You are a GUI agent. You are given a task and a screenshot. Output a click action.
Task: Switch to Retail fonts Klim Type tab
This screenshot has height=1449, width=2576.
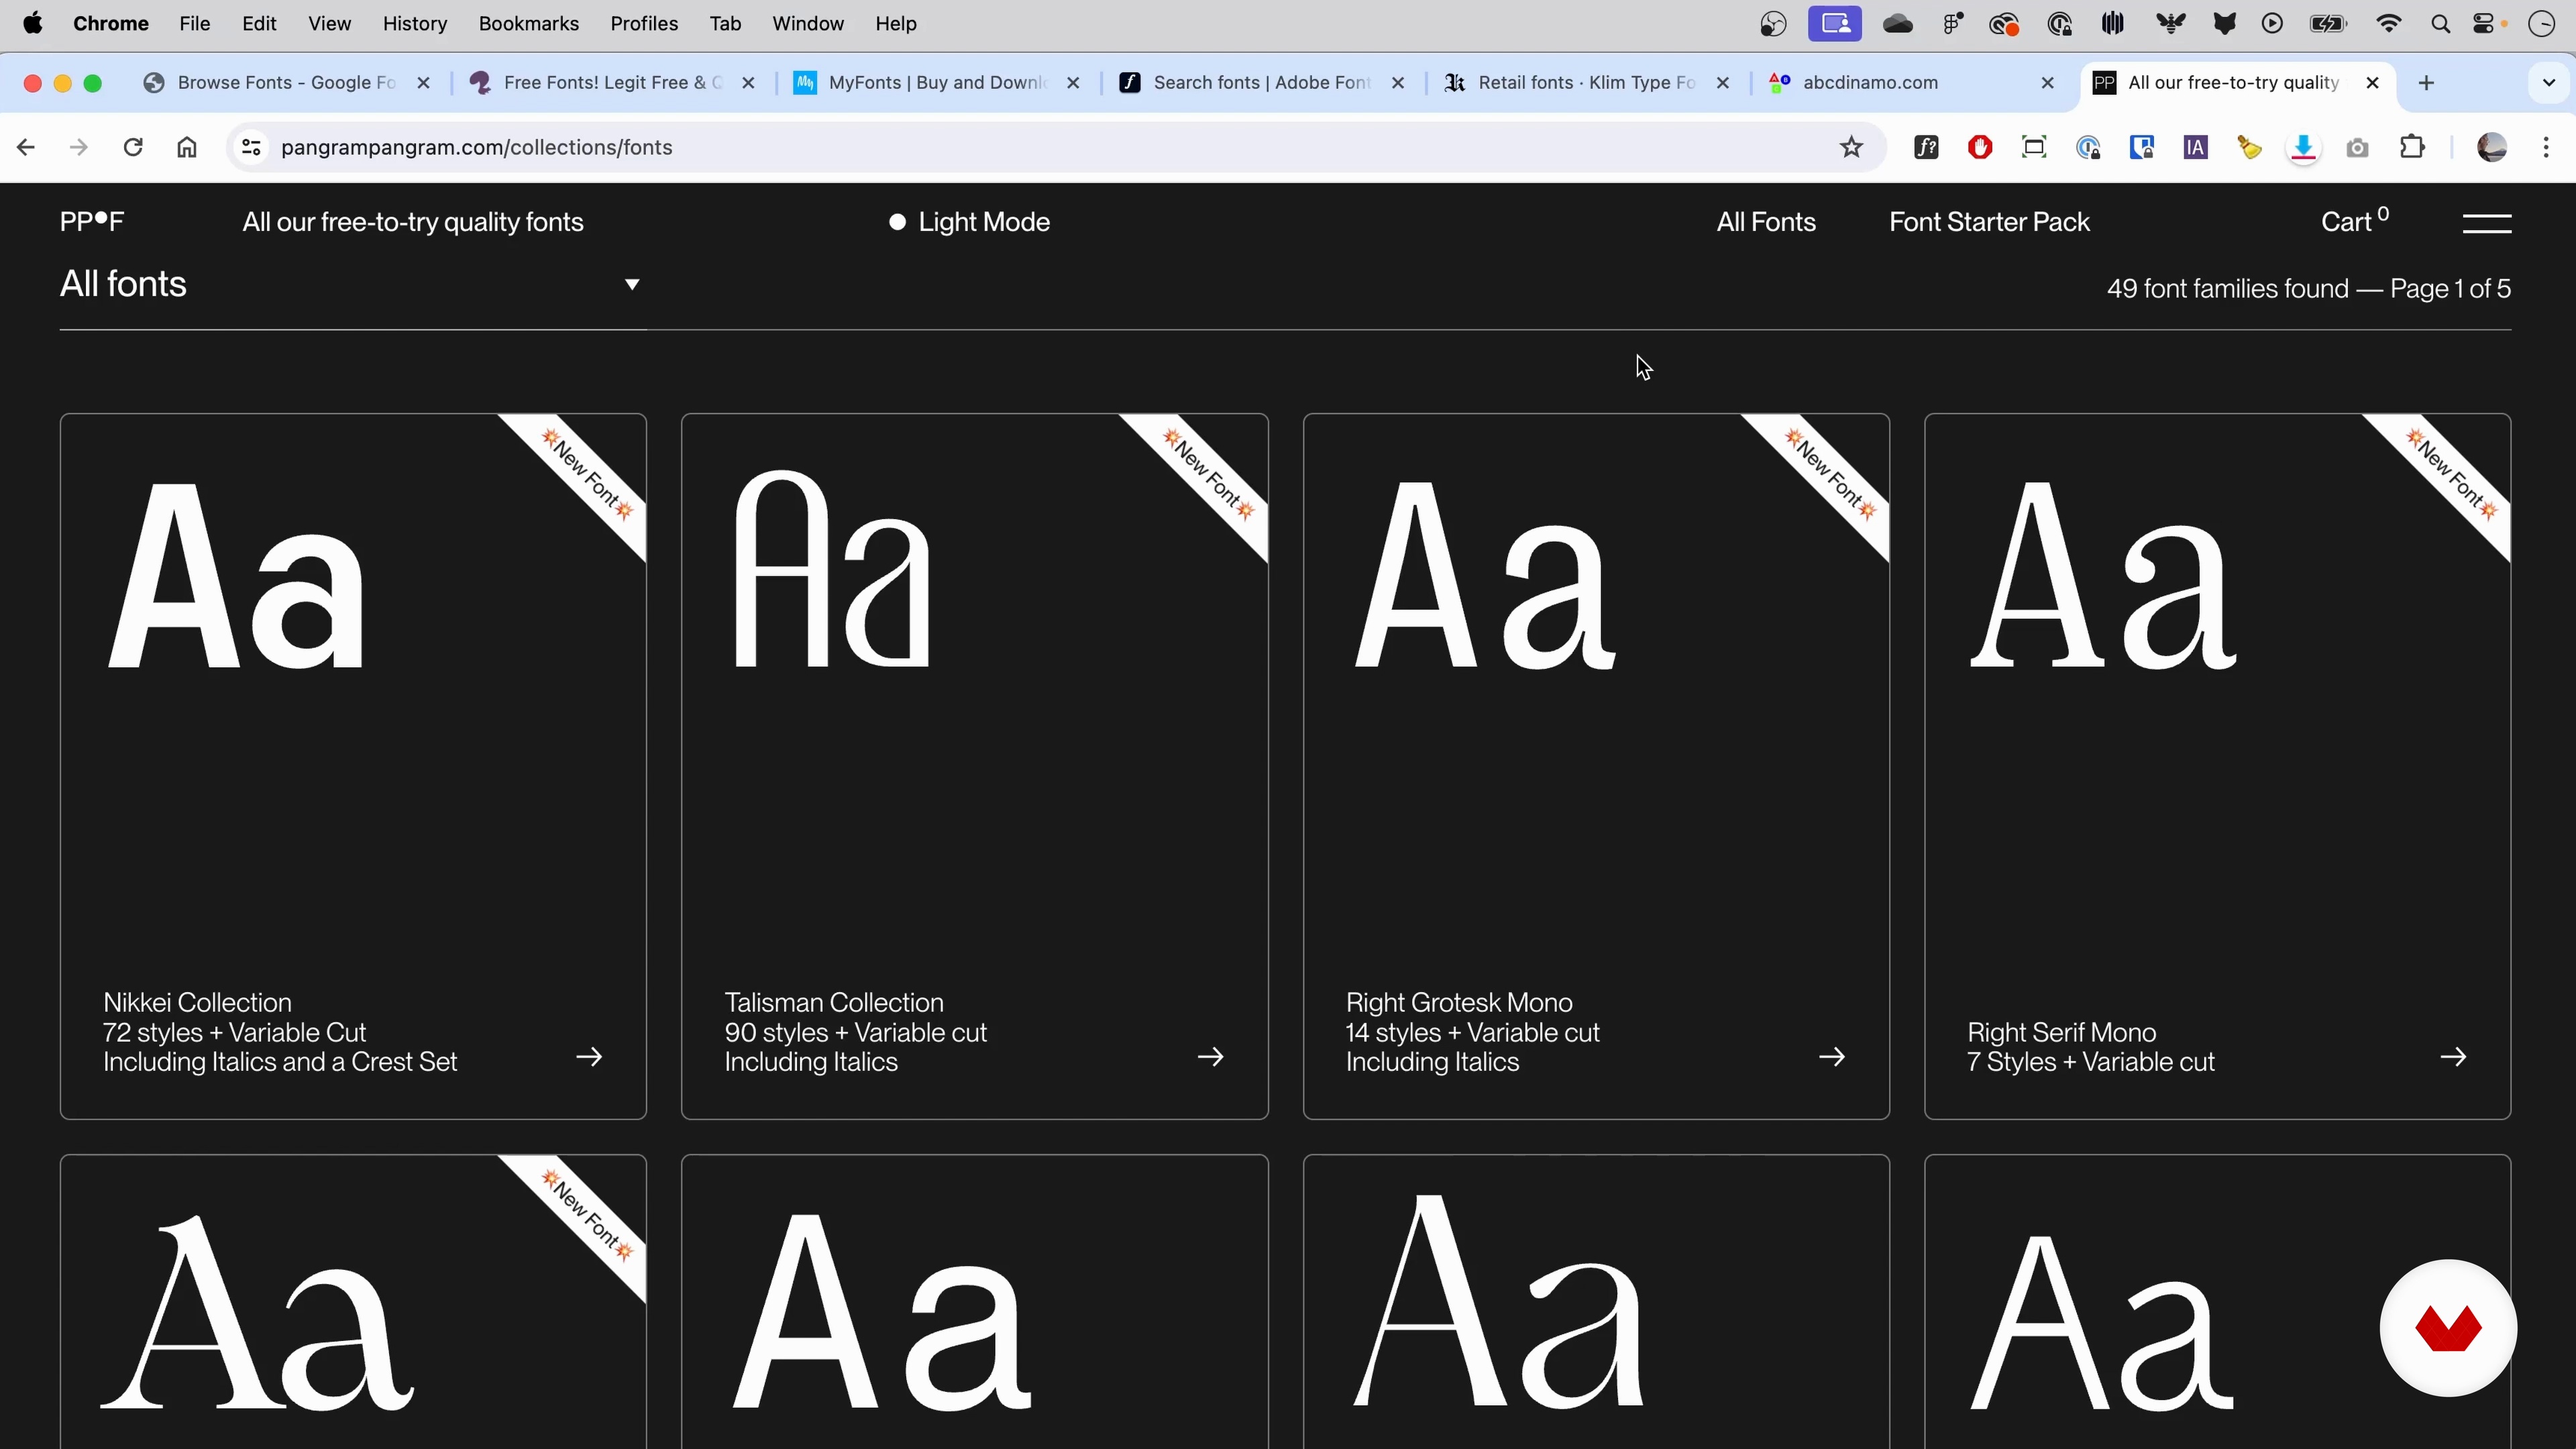(x=1586, y=83)
